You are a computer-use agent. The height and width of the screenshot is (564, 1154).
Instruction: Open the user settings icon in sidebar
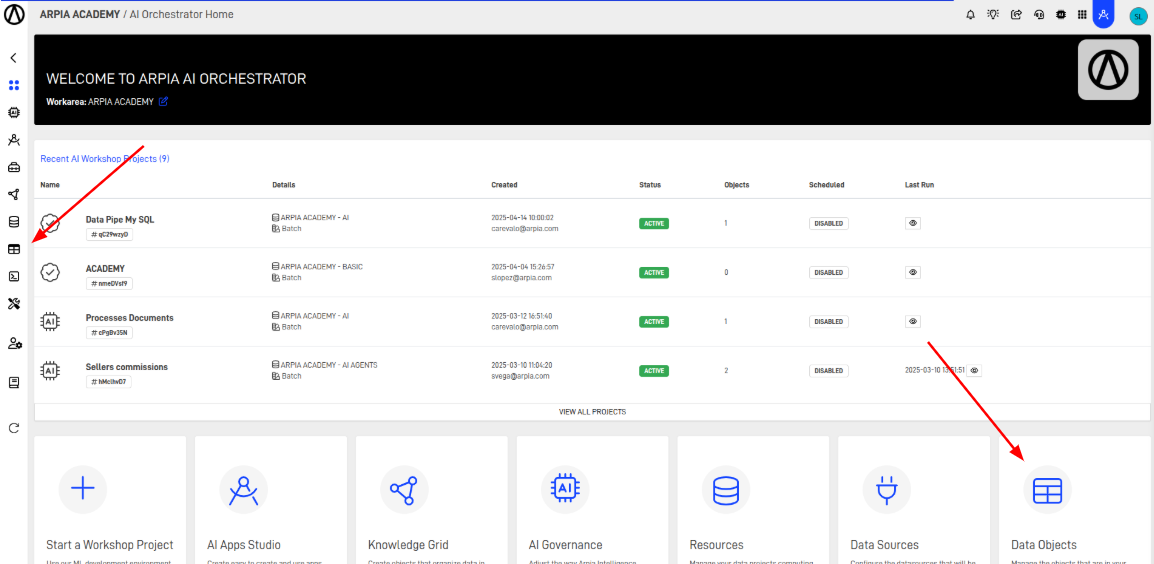coord(15,343)
